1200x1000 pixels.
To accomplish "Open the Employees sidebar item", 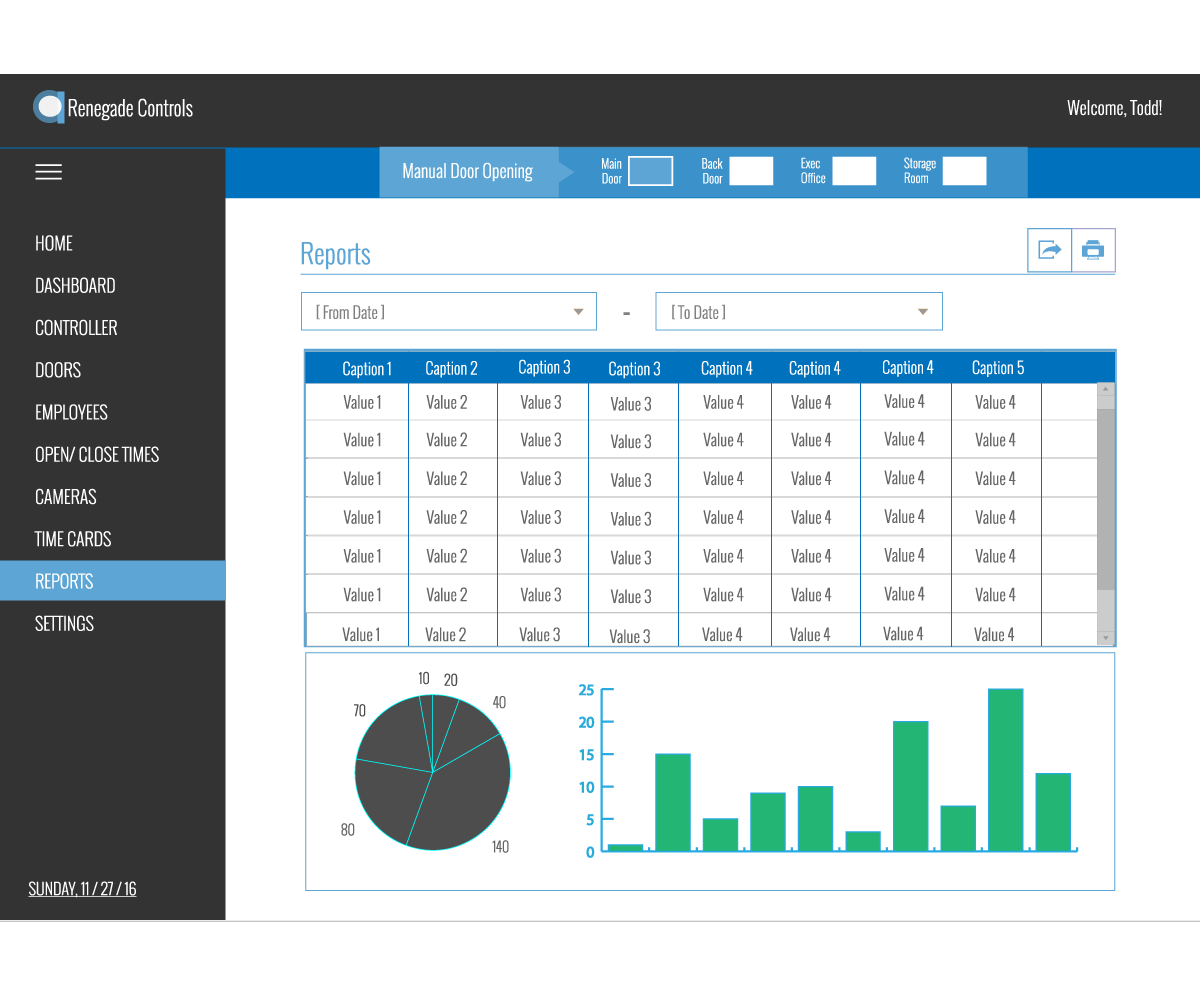I will (x=71, y=412).
